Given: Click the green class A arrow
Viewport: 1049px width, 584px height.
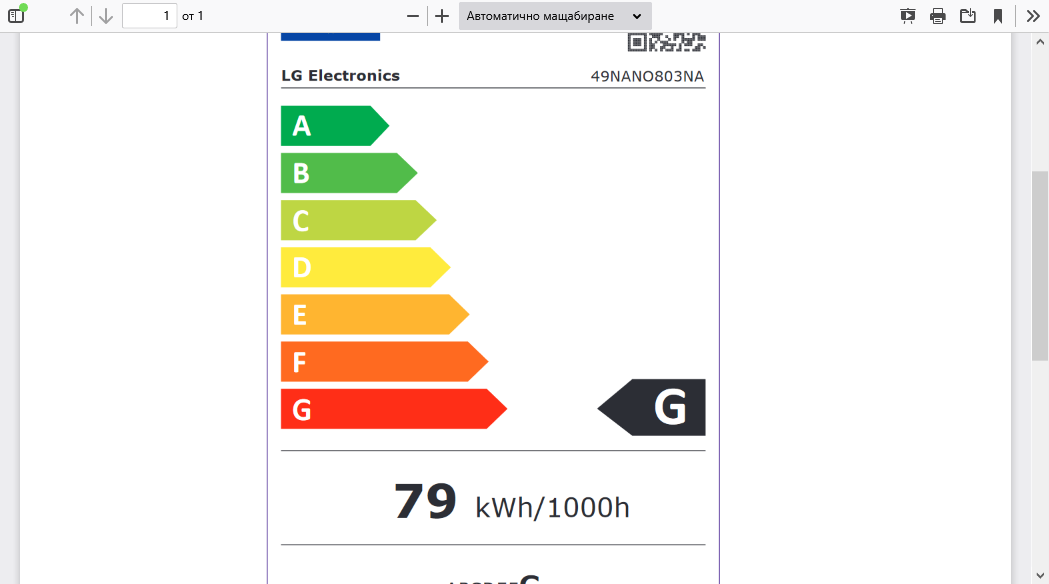Looking at the screenshot, I should (x=335, y=126).
